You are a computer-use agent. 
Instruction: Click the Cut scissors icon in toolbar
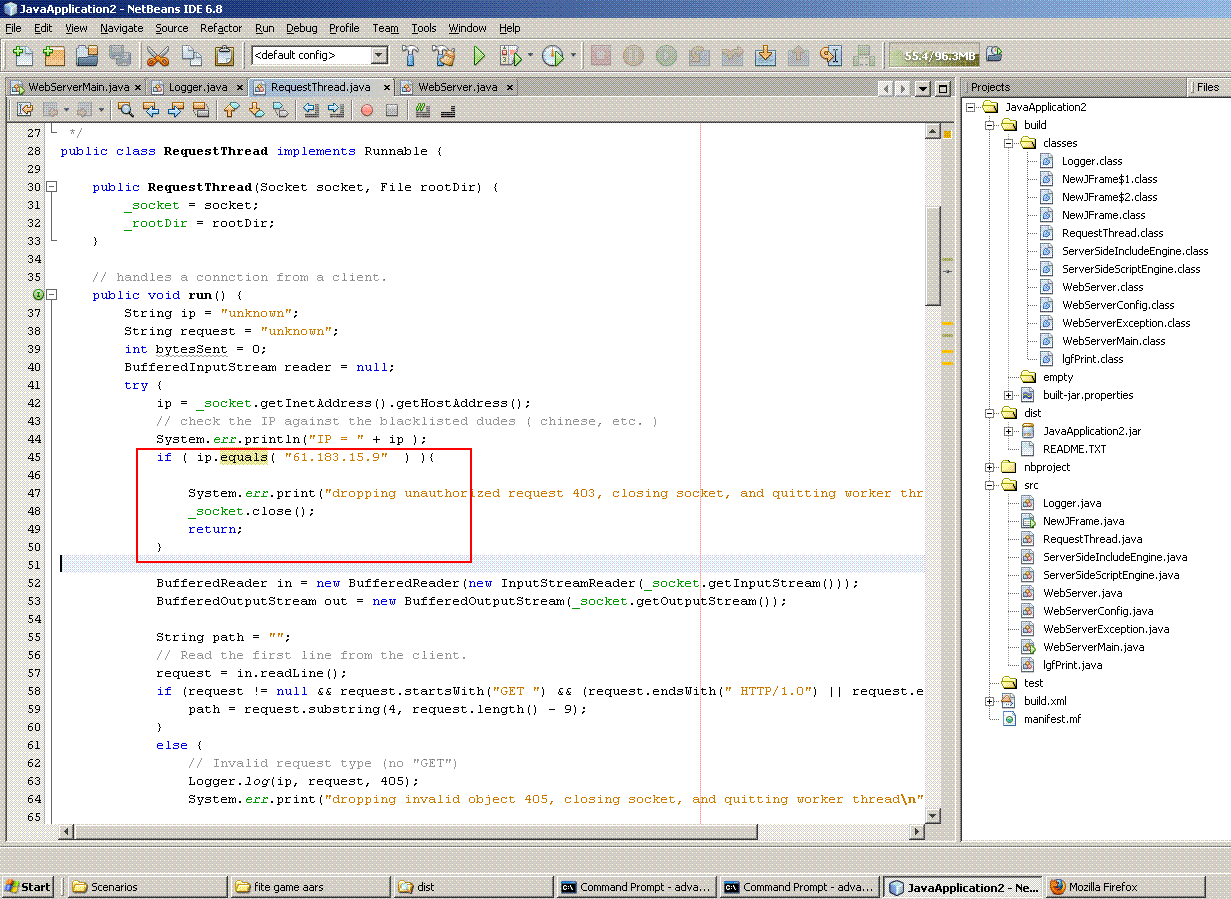157,56
